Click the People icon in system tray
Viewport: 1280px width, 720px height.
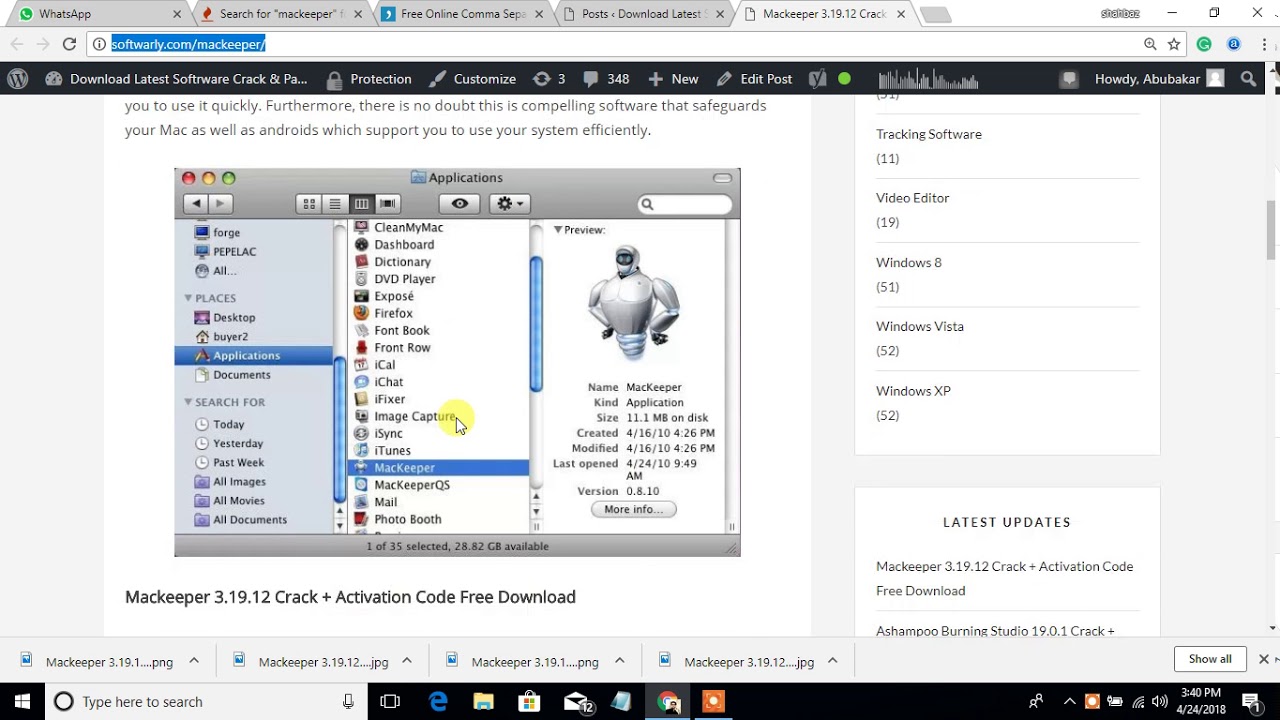[1036, 701]
